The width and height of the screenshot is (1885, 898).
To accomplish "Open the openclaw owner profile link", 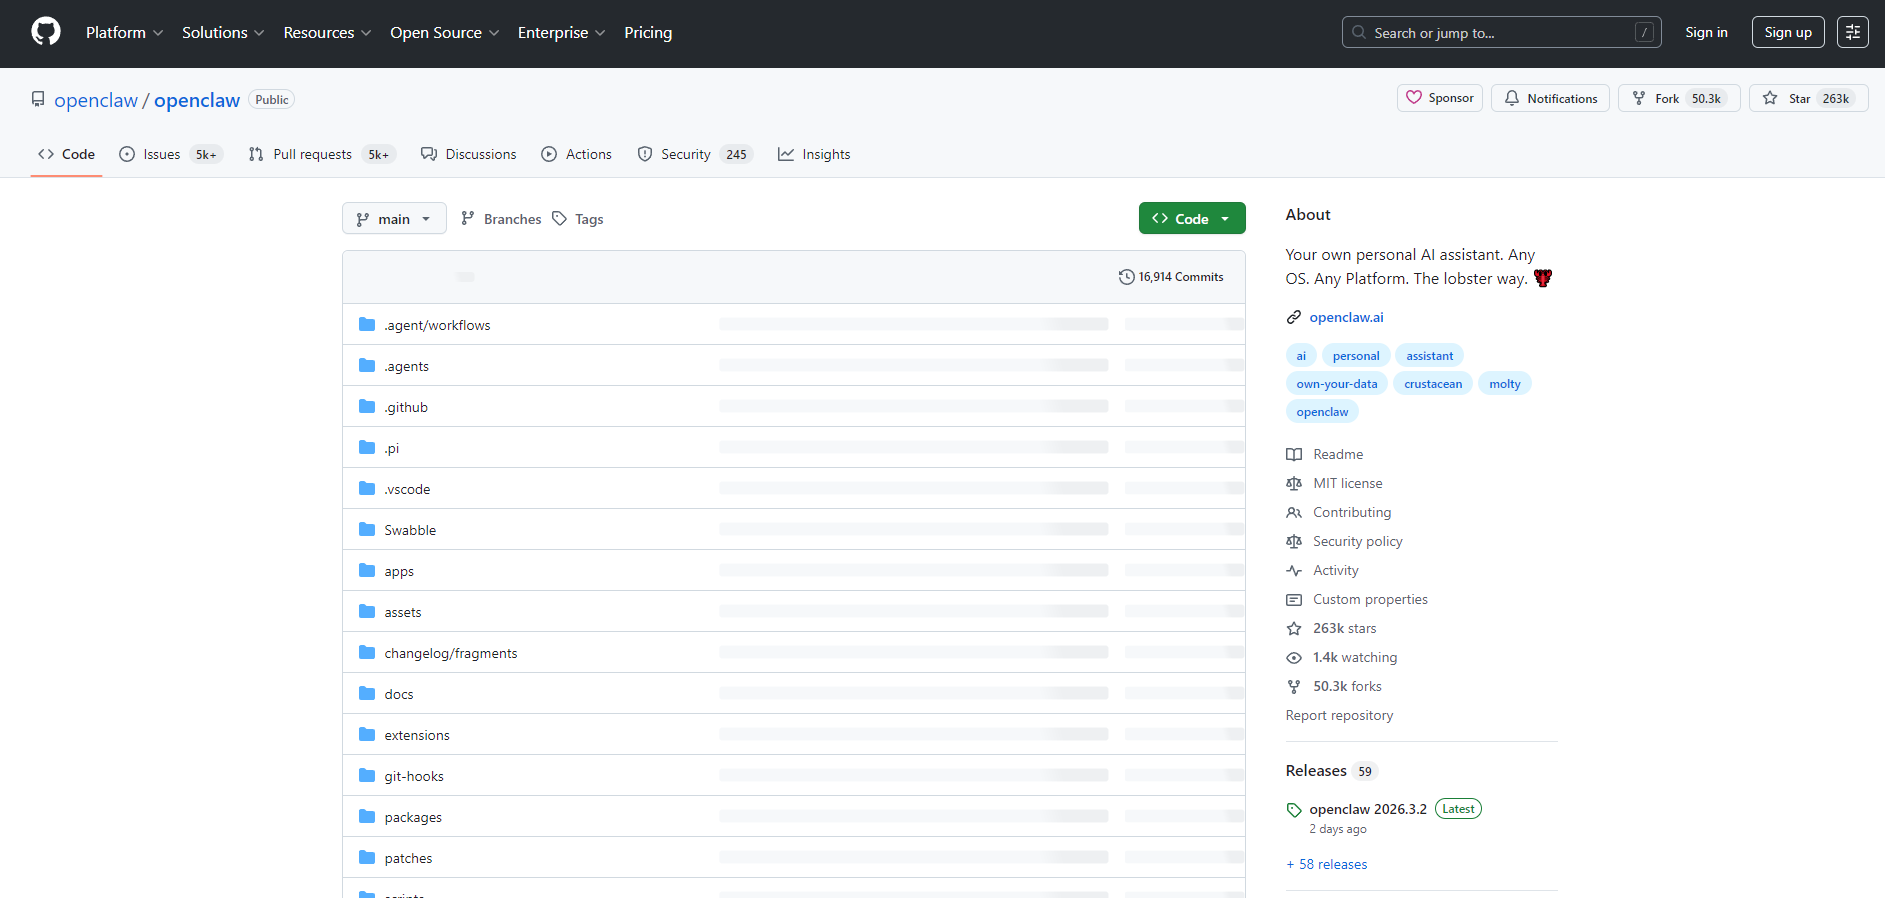I will tap(96, 100).
